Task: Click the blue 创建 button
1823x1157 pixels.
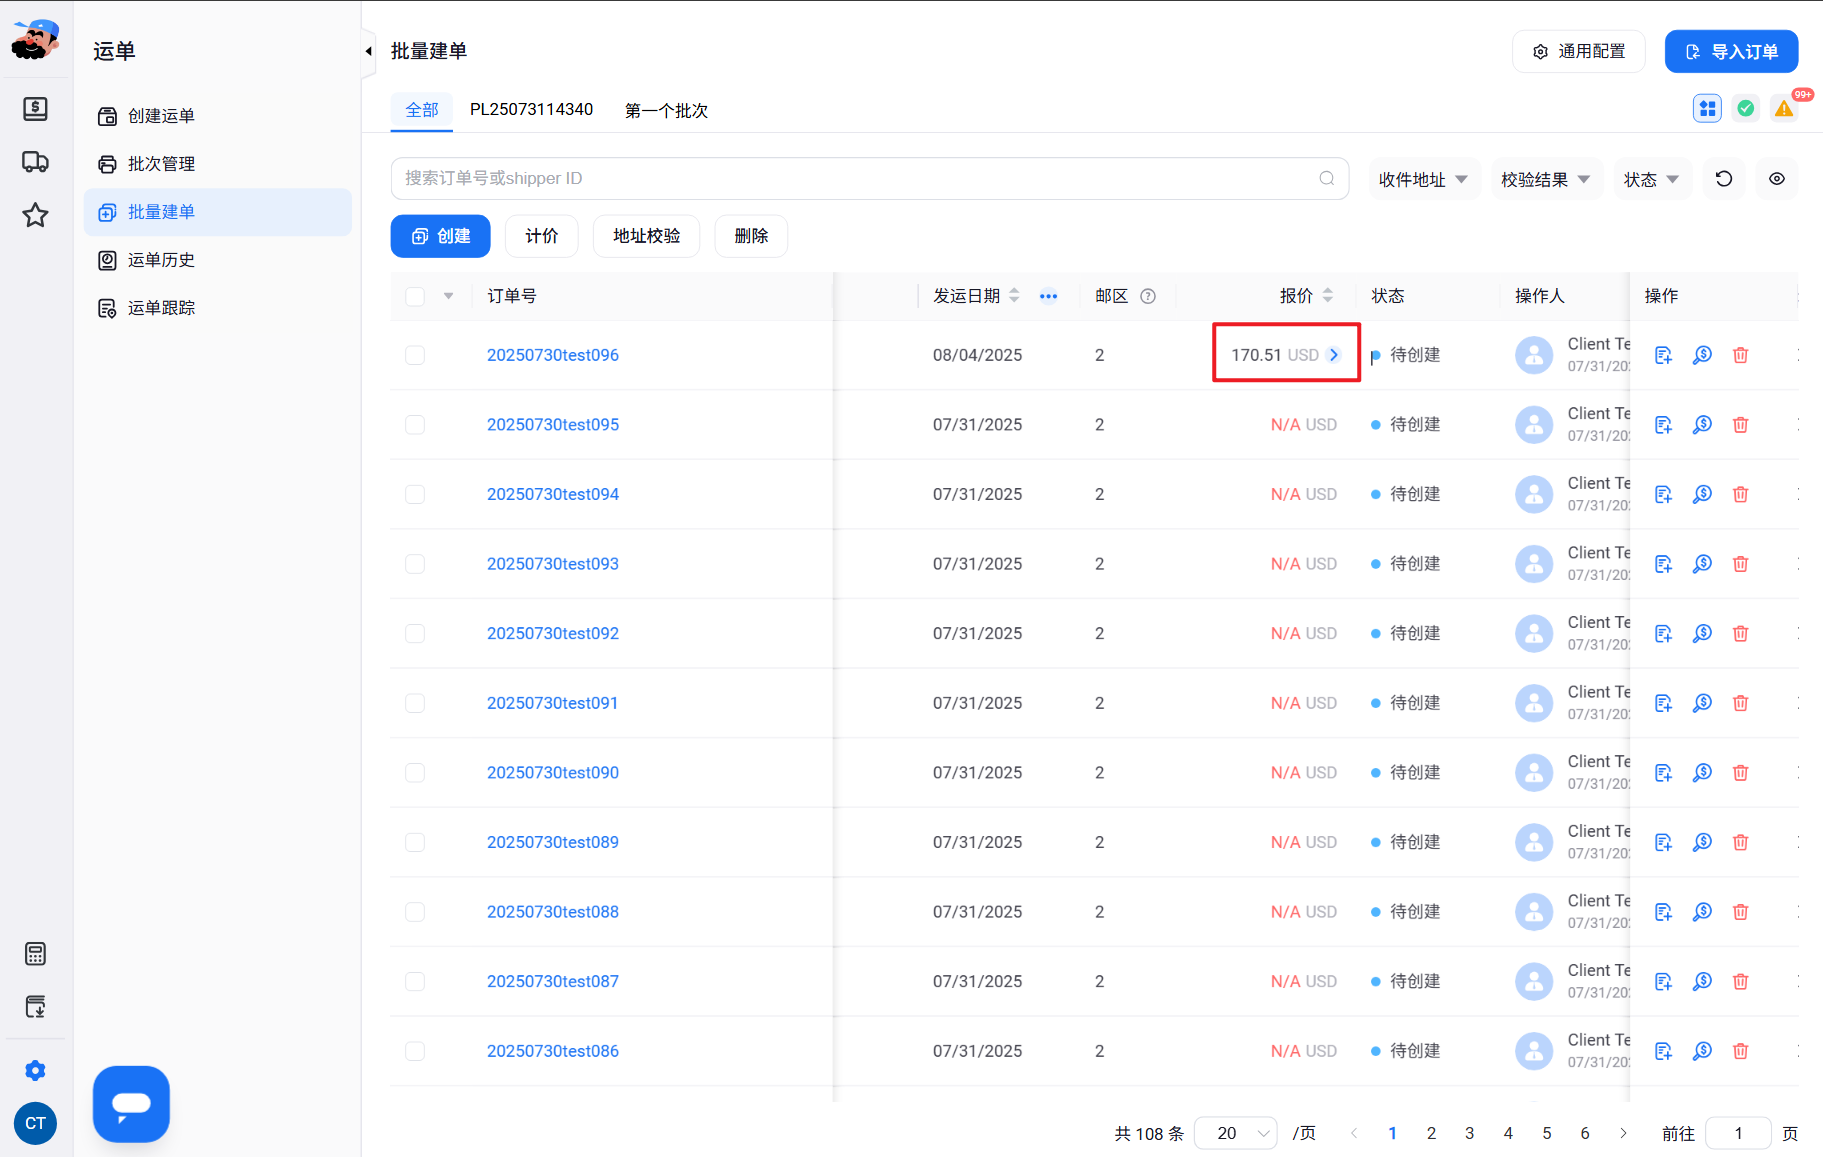Action: click(441, 236)
